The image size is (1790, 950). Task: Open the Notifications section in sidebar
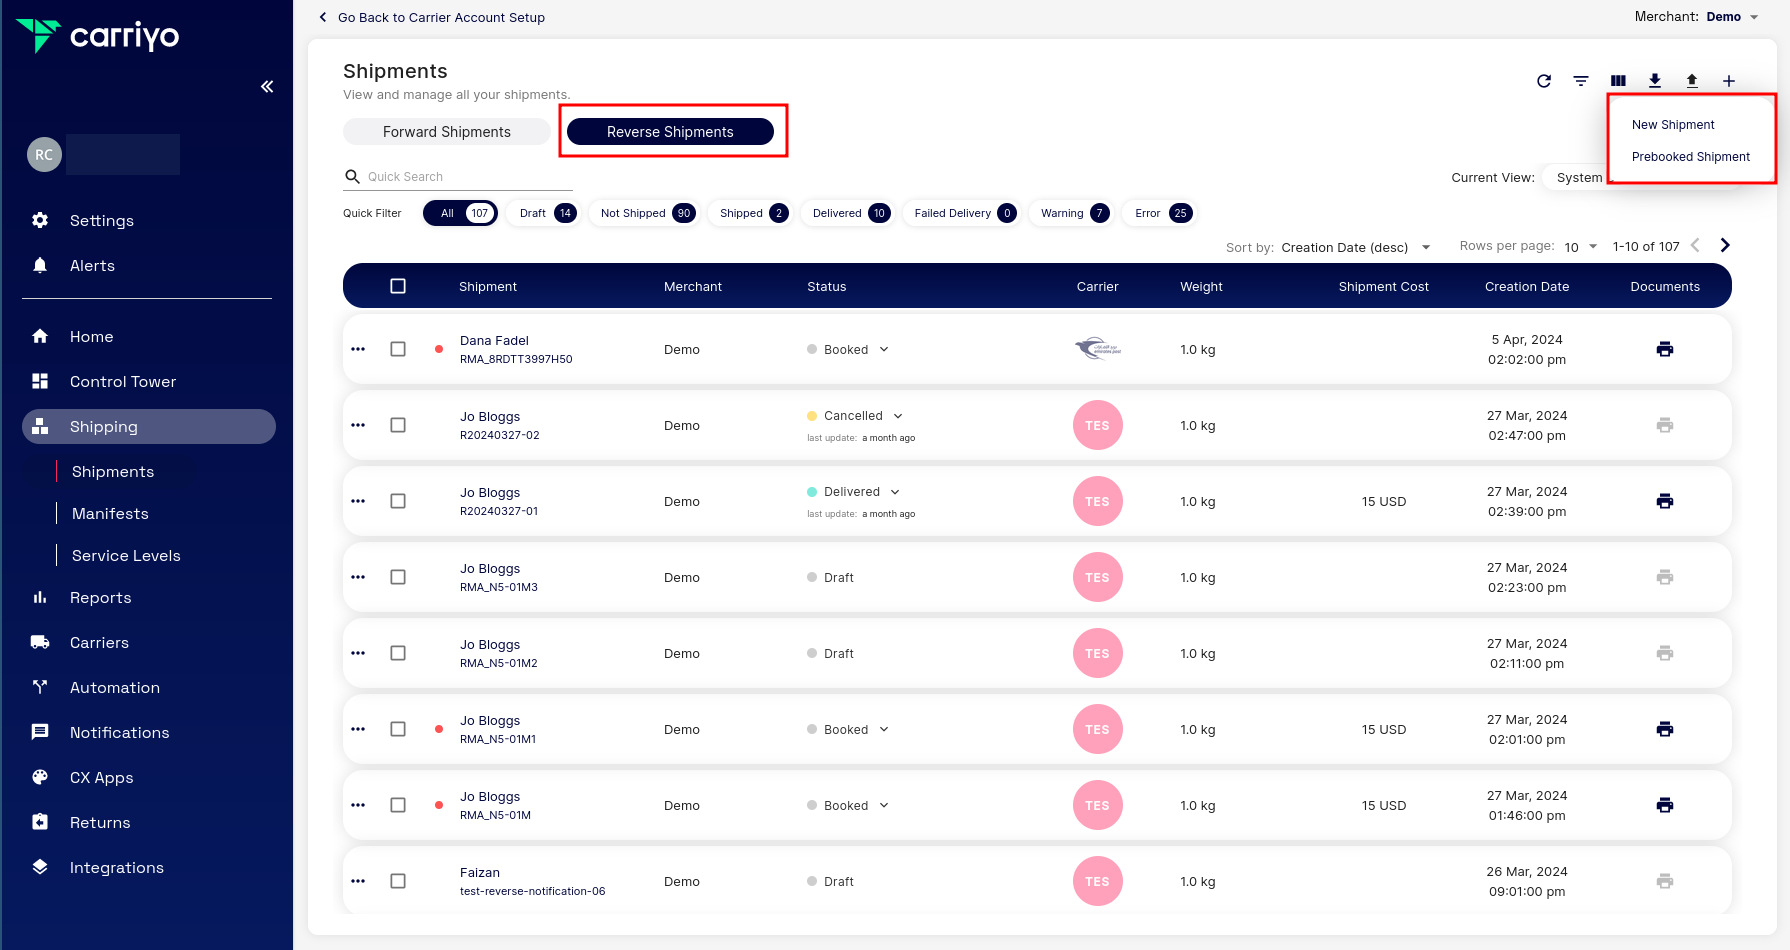pyautogui.click(x=119, y=732)
